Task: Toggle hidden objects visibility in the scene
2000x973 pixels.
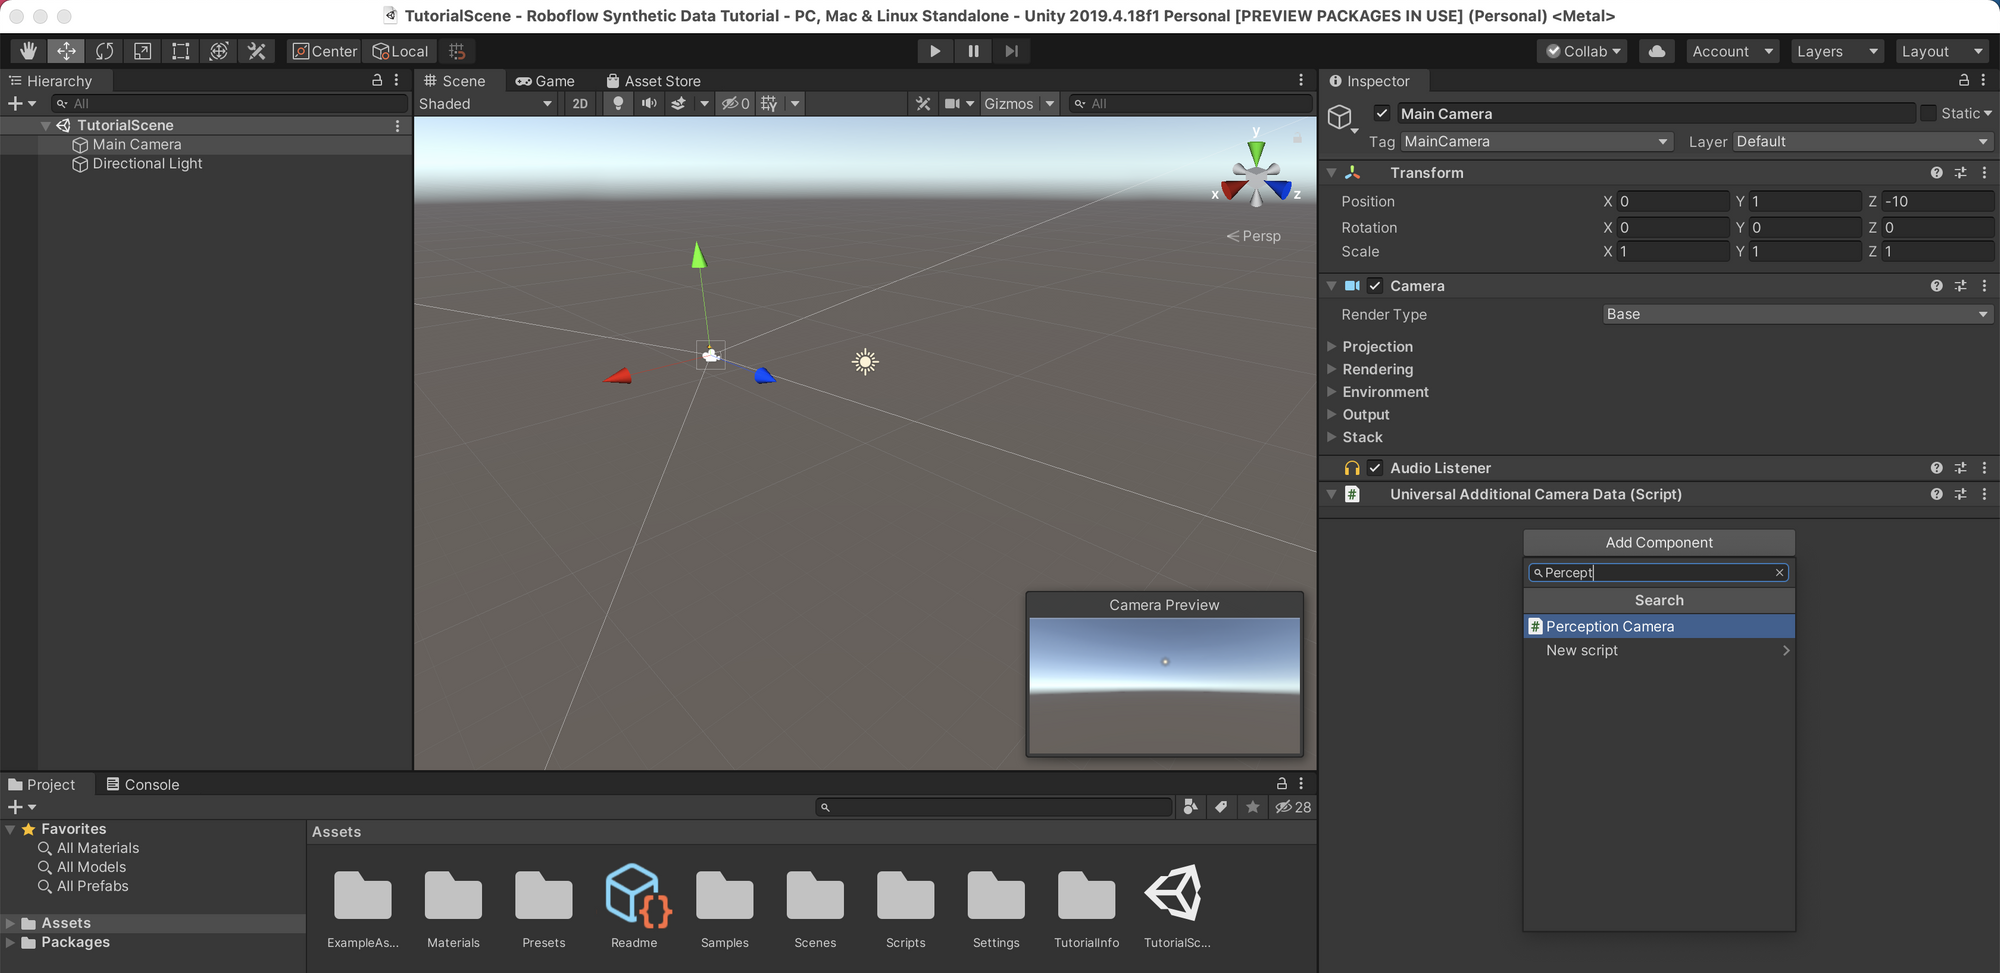Action: coord(736,103)
